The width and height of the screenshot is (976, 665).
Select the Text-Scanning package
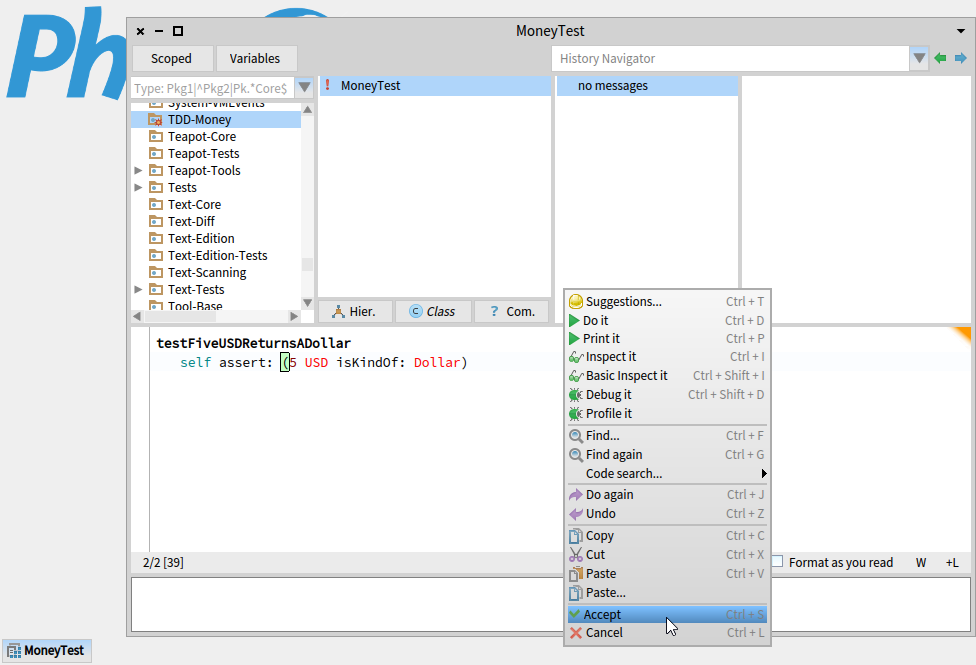pos(216,273)
